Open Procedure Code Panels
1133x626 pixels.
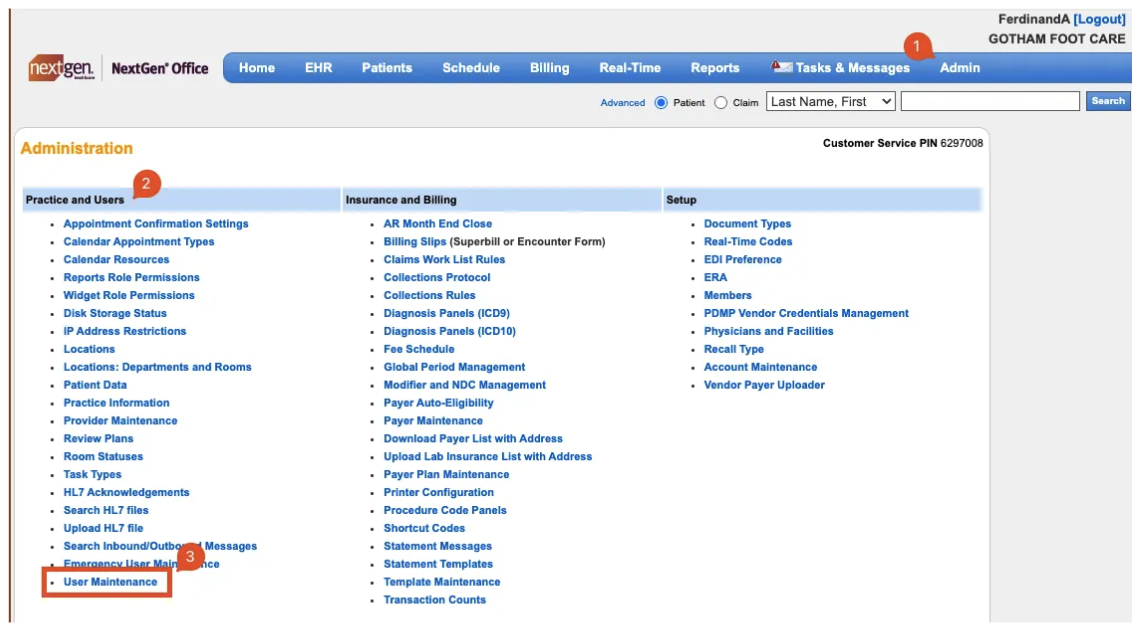pyautogui.click(x=444, y=510)
